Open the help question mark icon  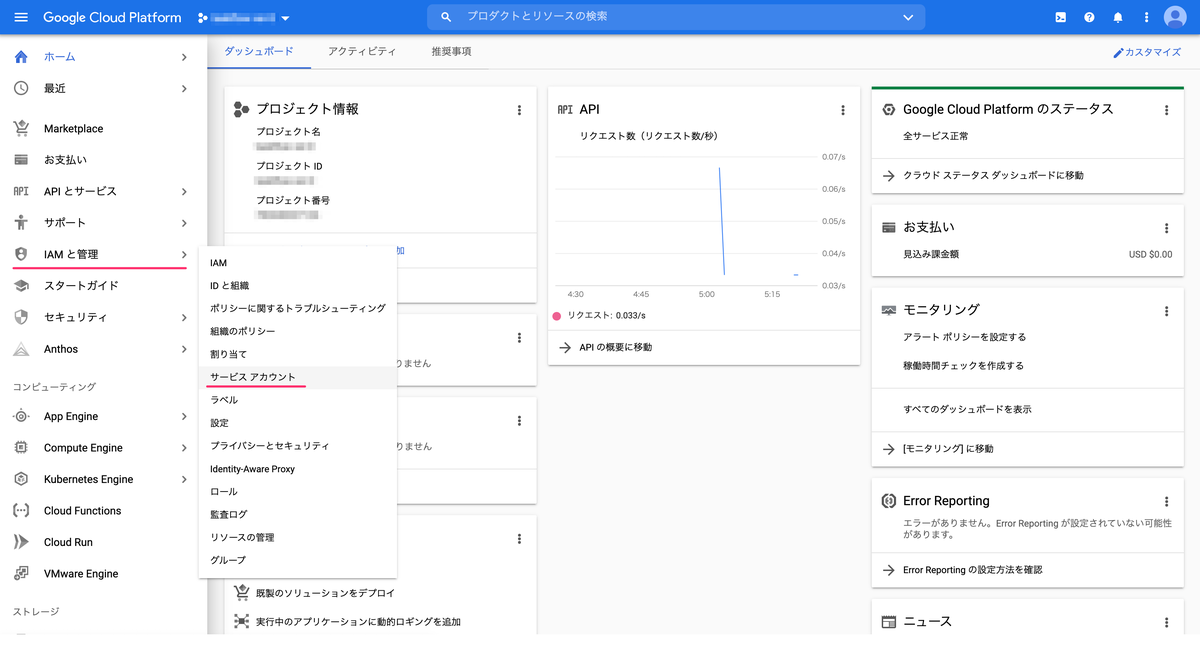[1090, 17]
